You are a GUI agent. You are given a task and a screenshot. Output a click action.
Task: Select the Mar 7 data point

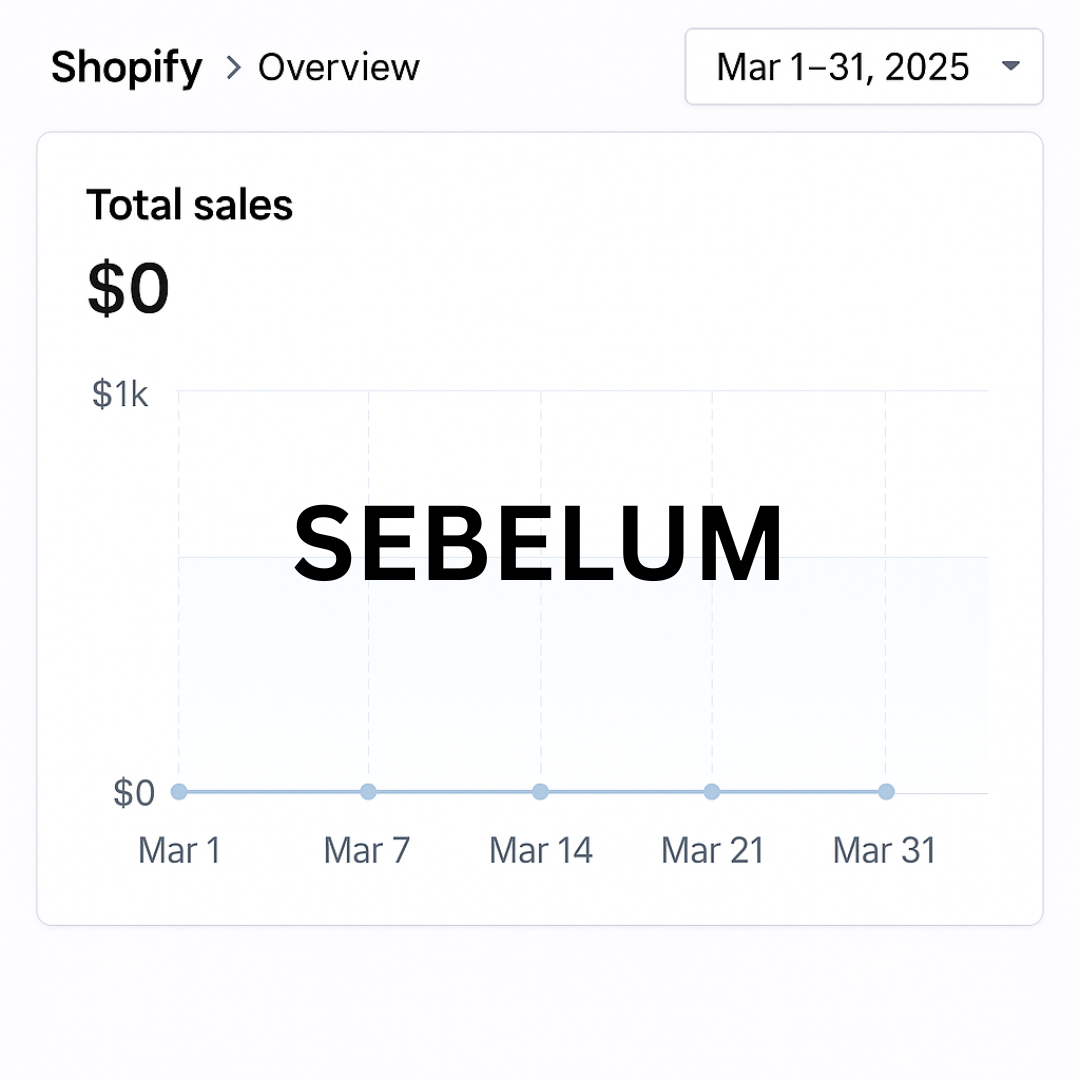[x=368, y=791]
